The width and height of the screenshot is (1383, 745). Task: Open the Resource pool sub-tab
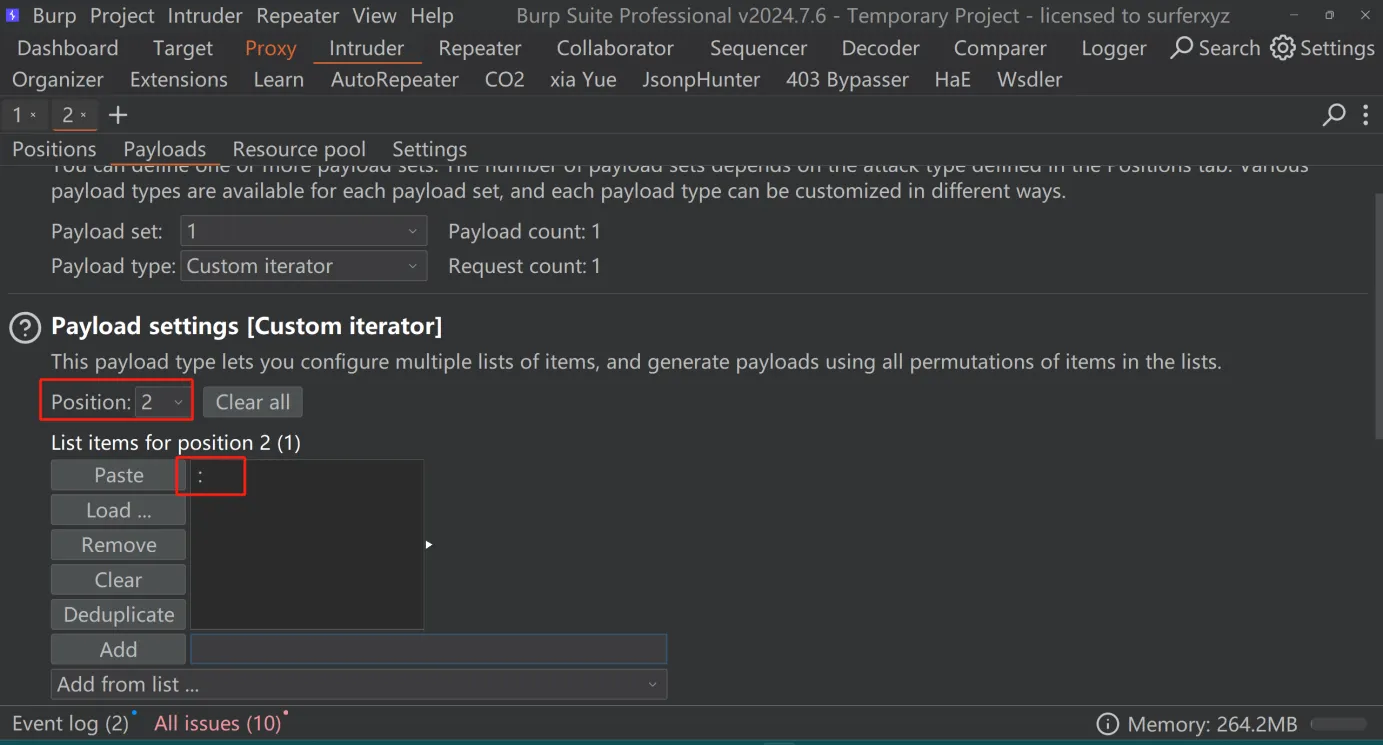(299, 149)
